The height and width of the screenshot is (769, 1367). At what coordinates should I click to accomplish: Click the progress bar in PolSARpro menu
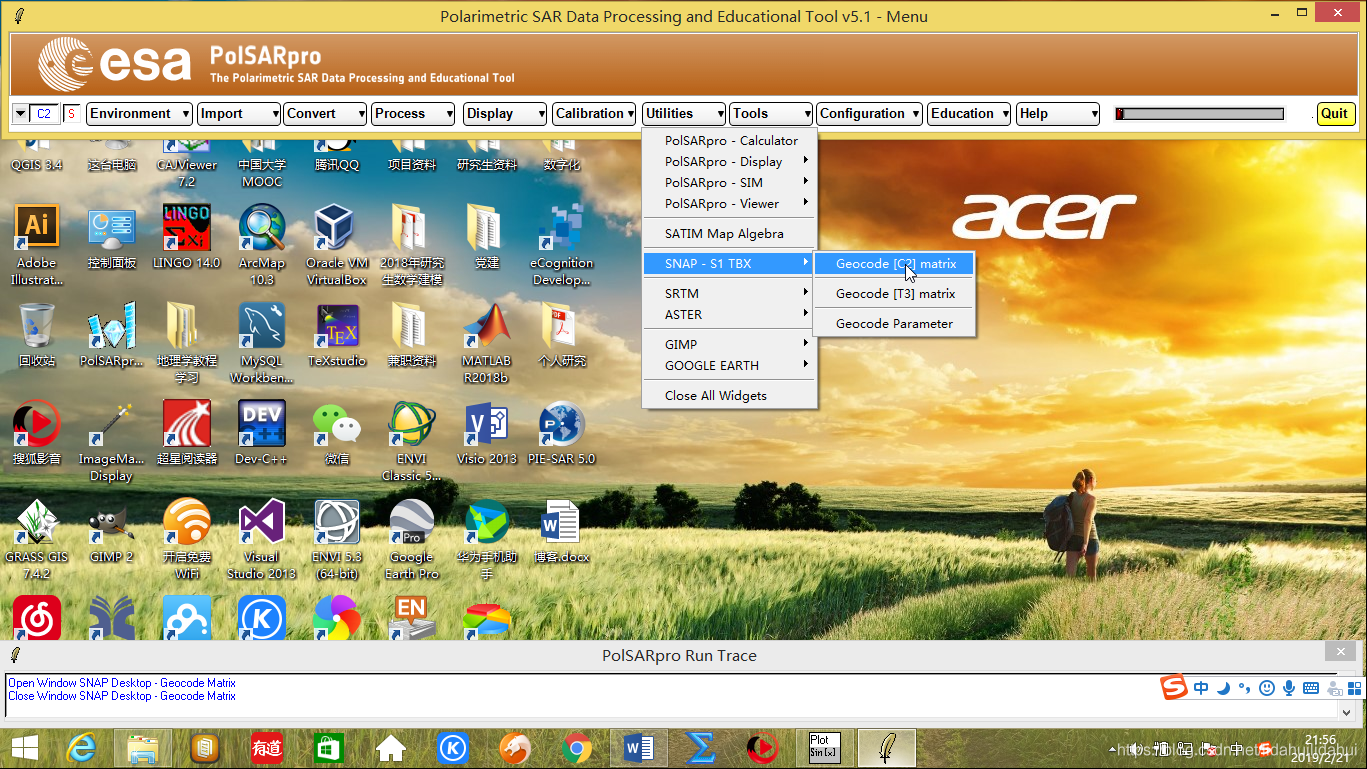tap(1200, 114)
